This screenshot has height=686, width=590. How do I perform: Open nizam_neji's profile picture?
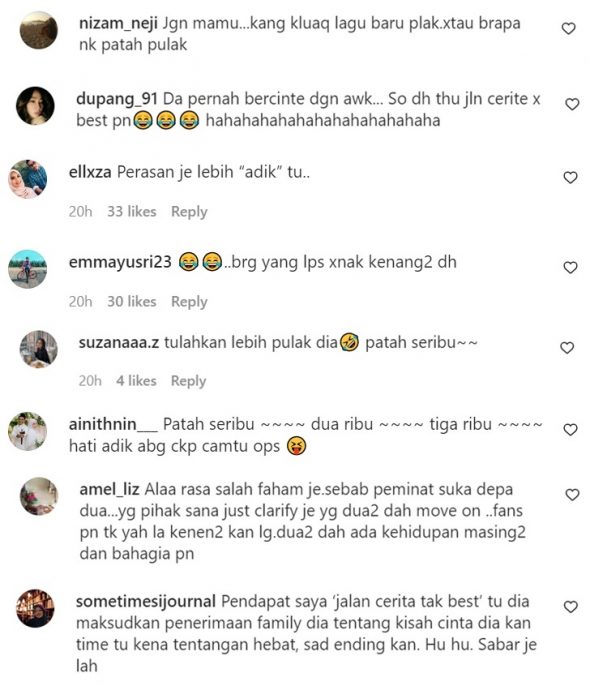(x=39, y=30)
